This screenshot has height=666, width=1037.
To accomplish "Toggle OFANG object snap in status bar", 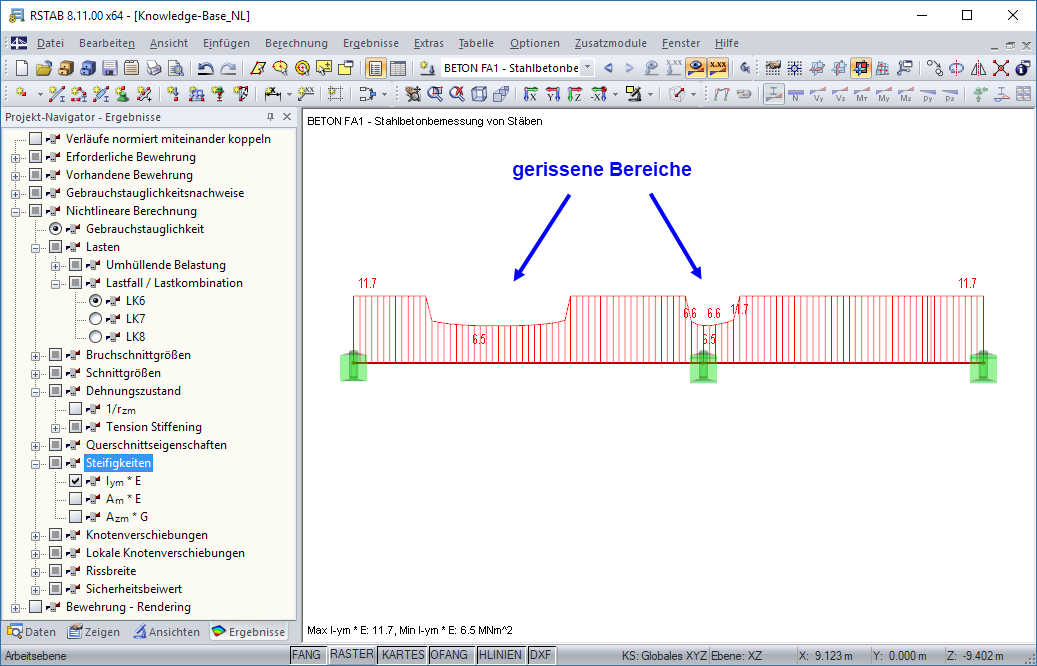I will (x=452, y=655).
